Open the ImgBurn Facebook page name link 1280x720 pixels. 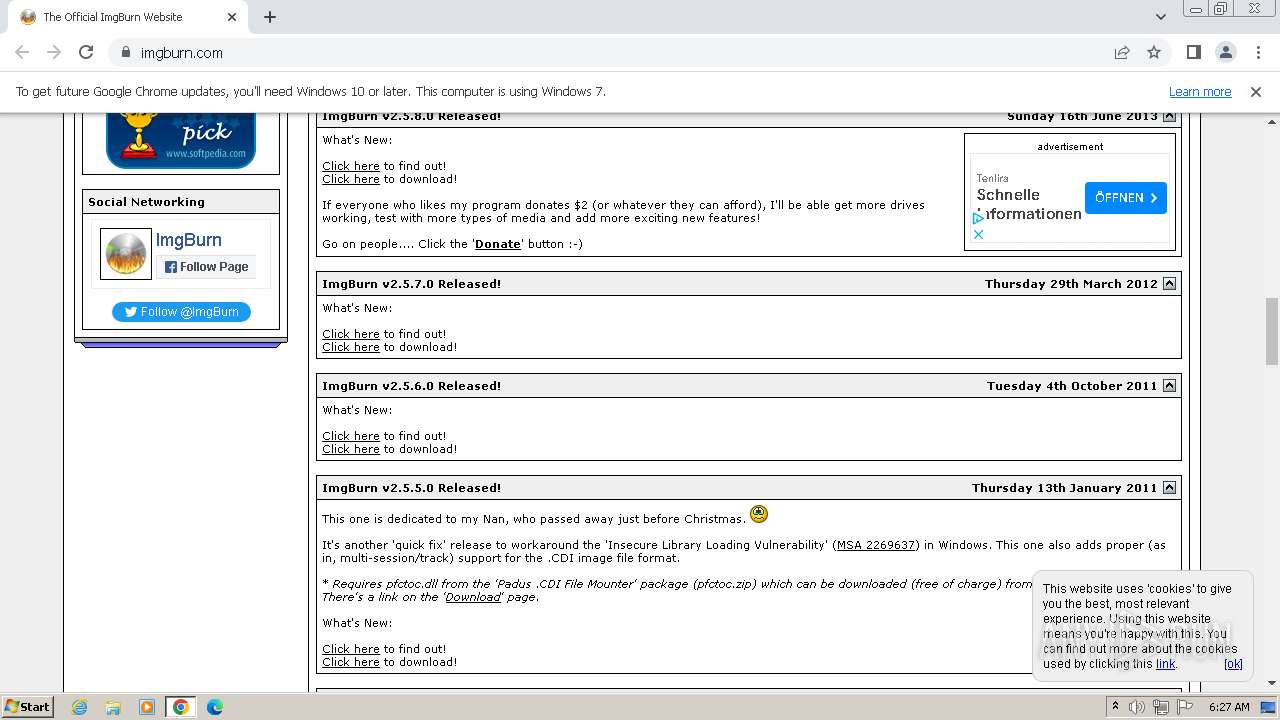[188, 240]
